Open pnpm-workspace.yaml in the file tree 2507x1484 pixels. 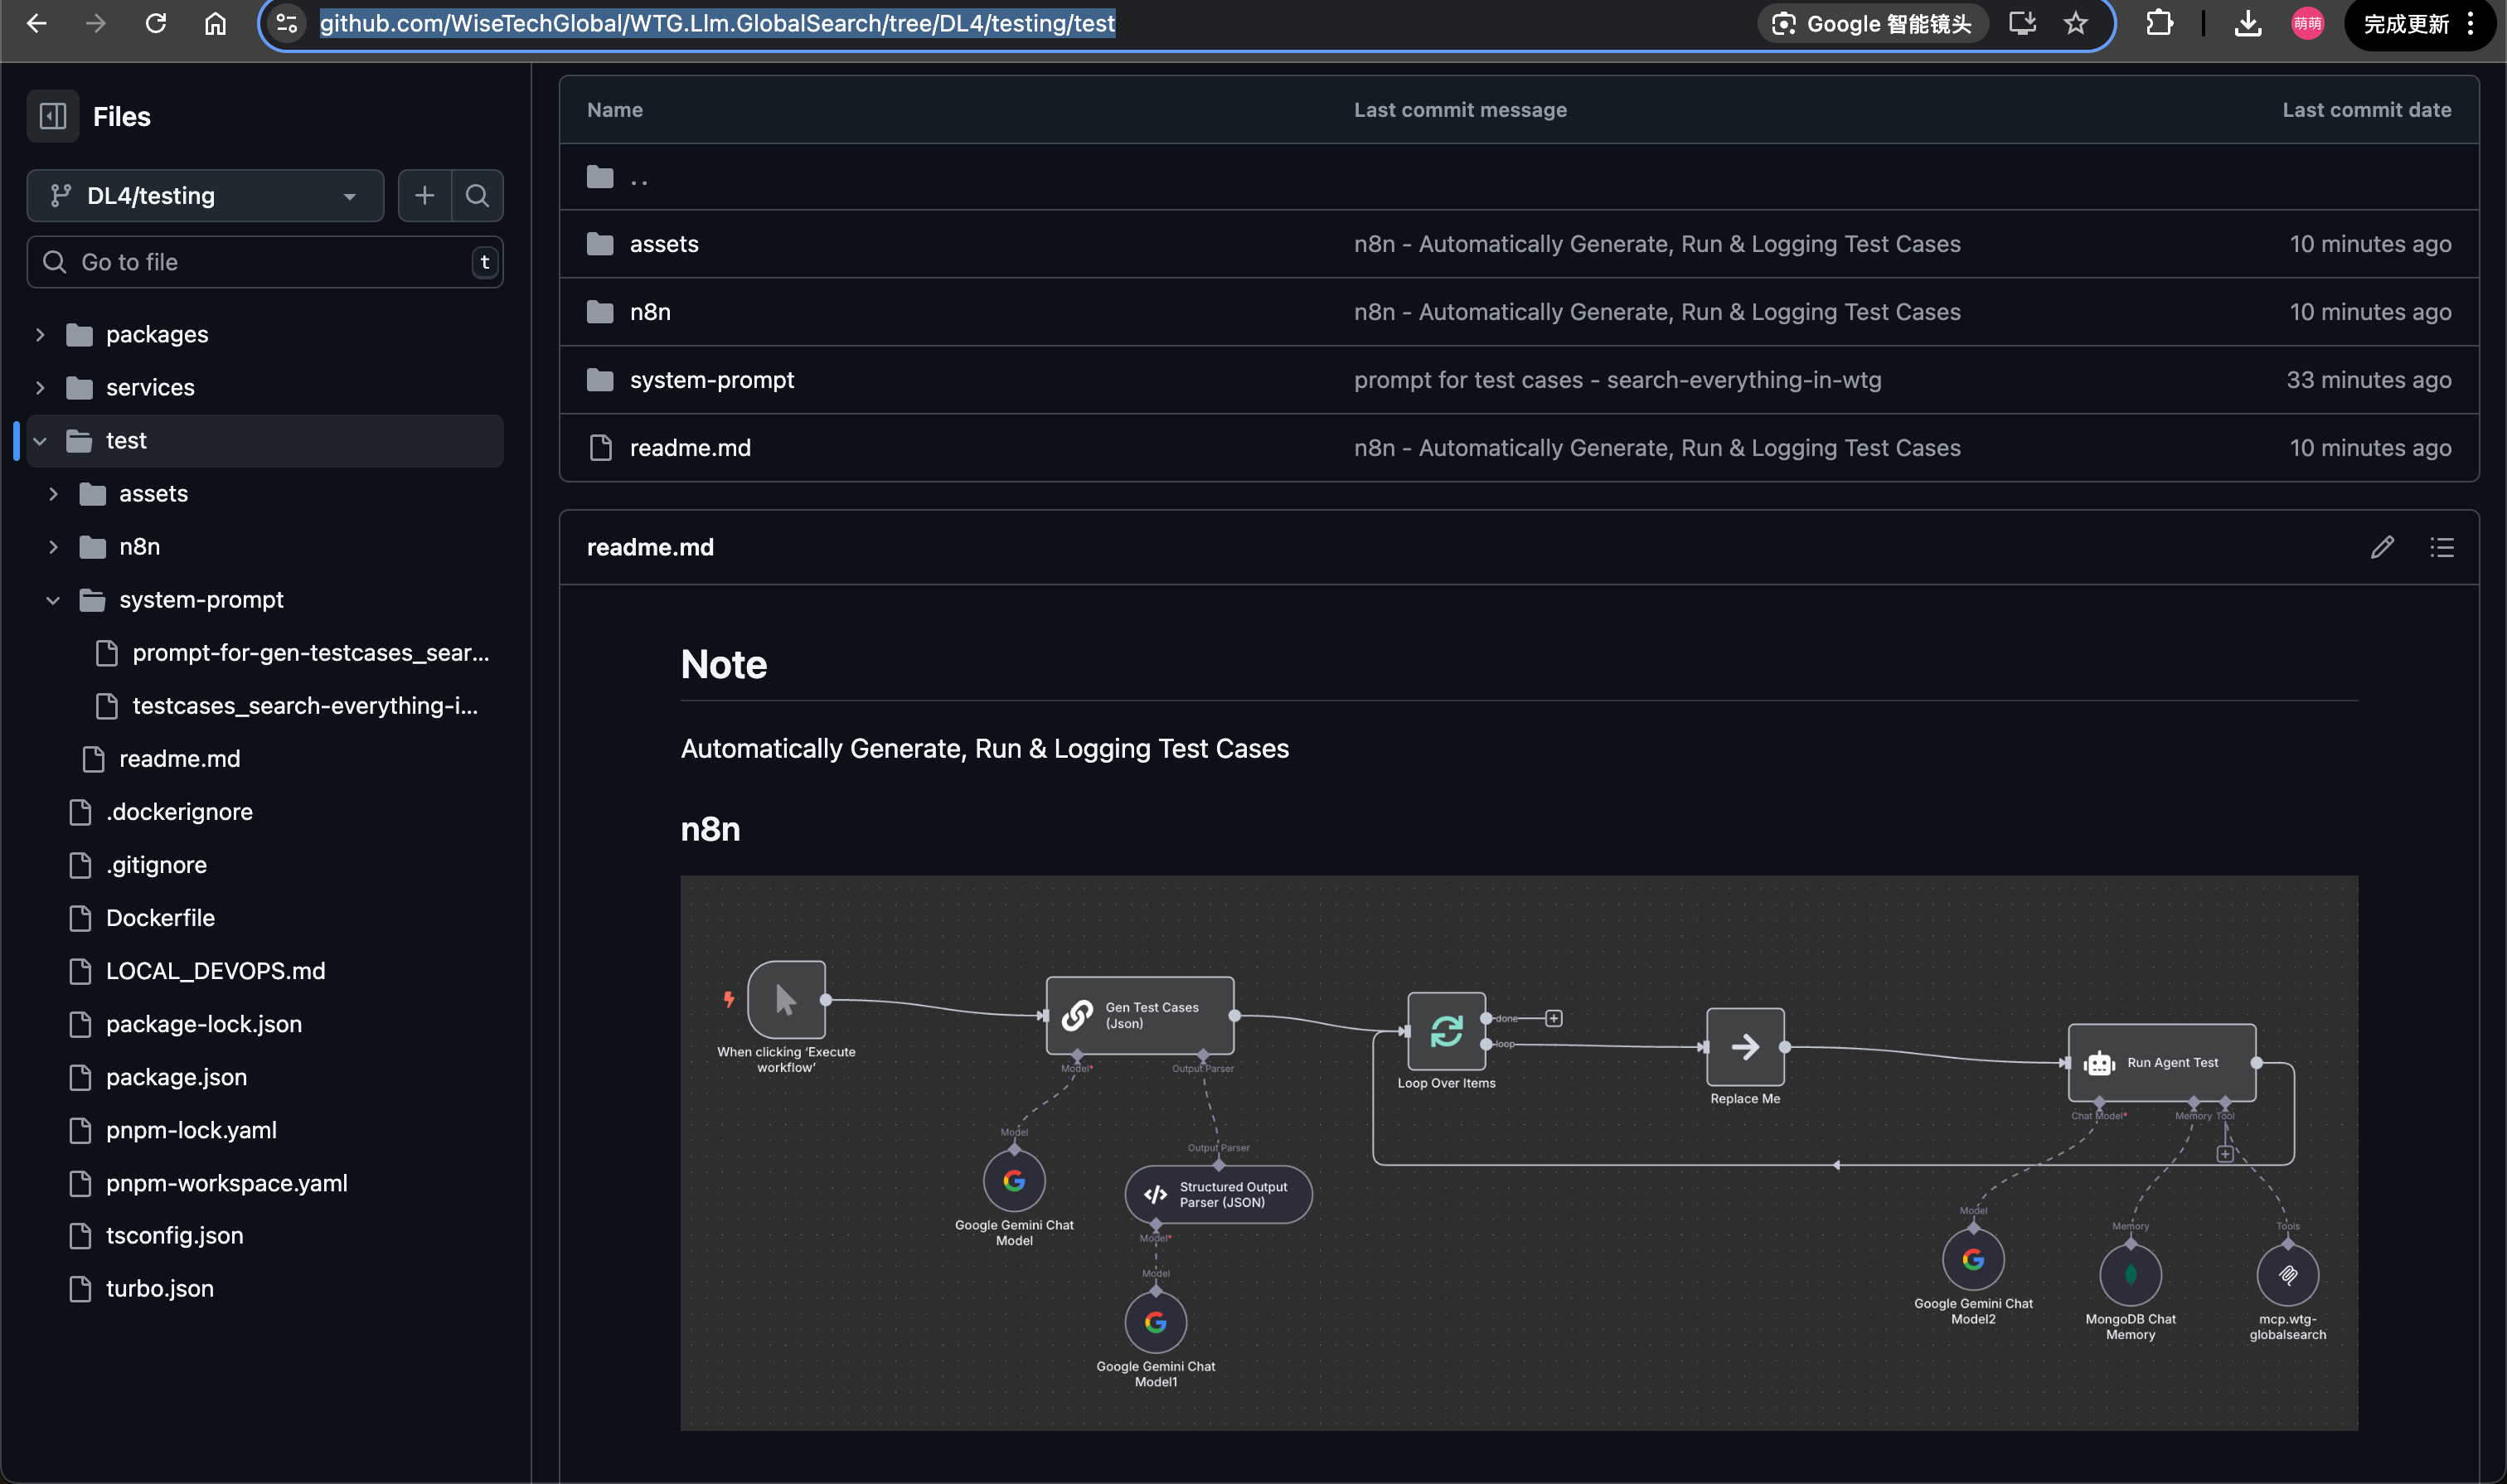pos(227,1183)
